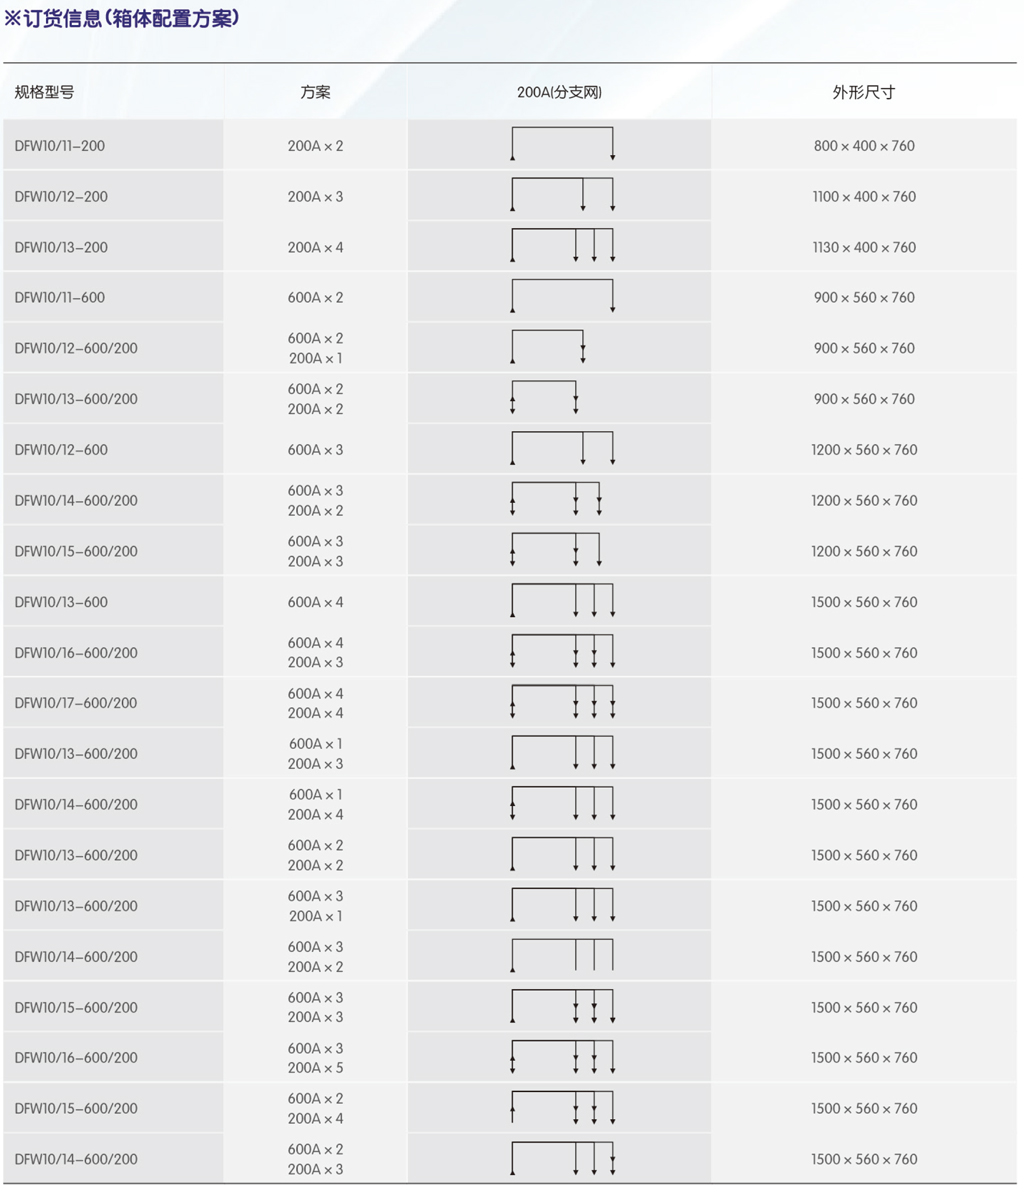Click the 方案 column header
The height and width of the screenshot is (1192, 1024).
315,92
